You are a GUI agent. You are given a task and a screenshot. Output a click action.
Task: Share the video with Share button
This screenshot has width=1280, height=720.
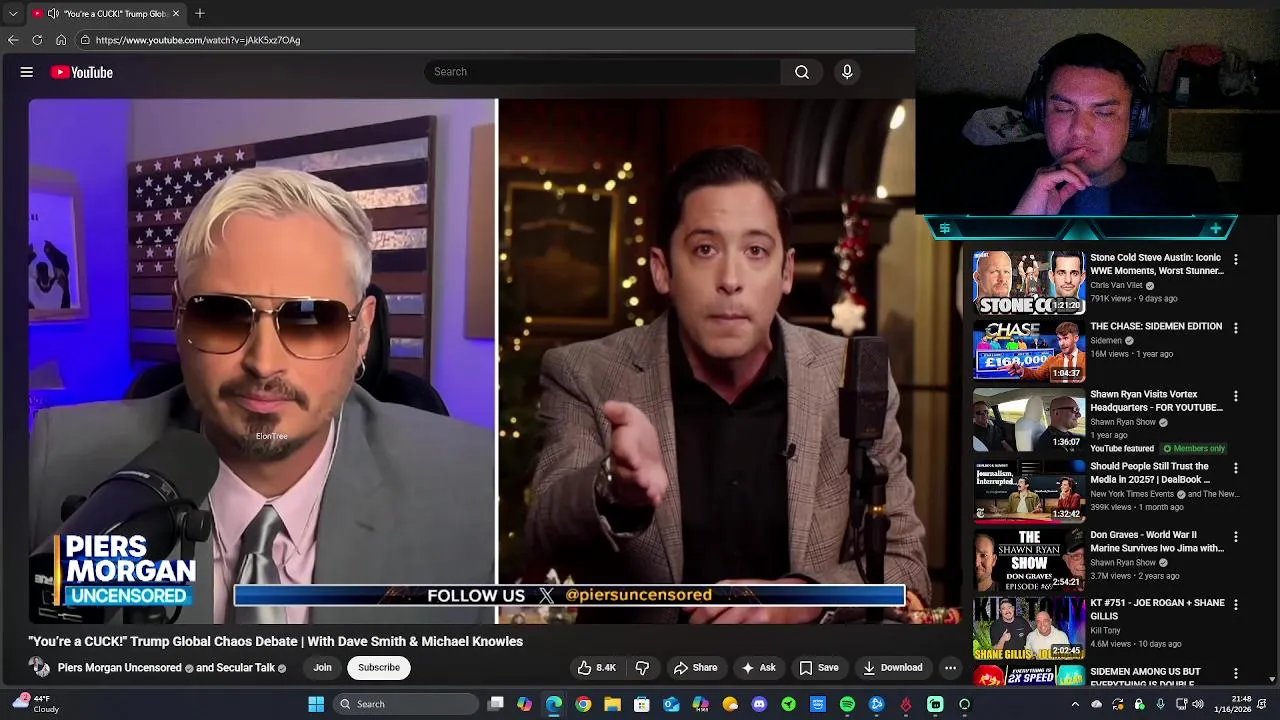tap(695, 668)
